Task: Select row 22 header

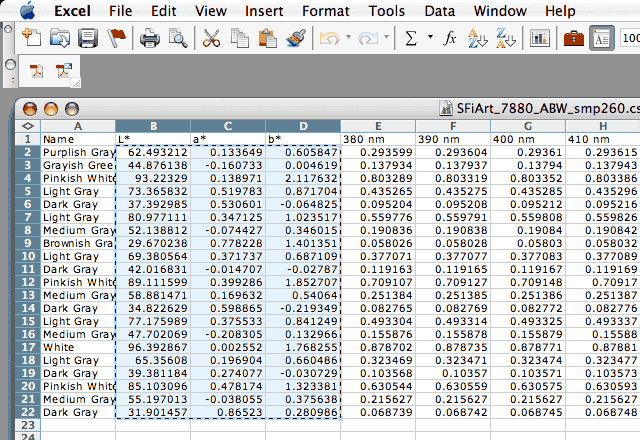Action: (28, 412)
